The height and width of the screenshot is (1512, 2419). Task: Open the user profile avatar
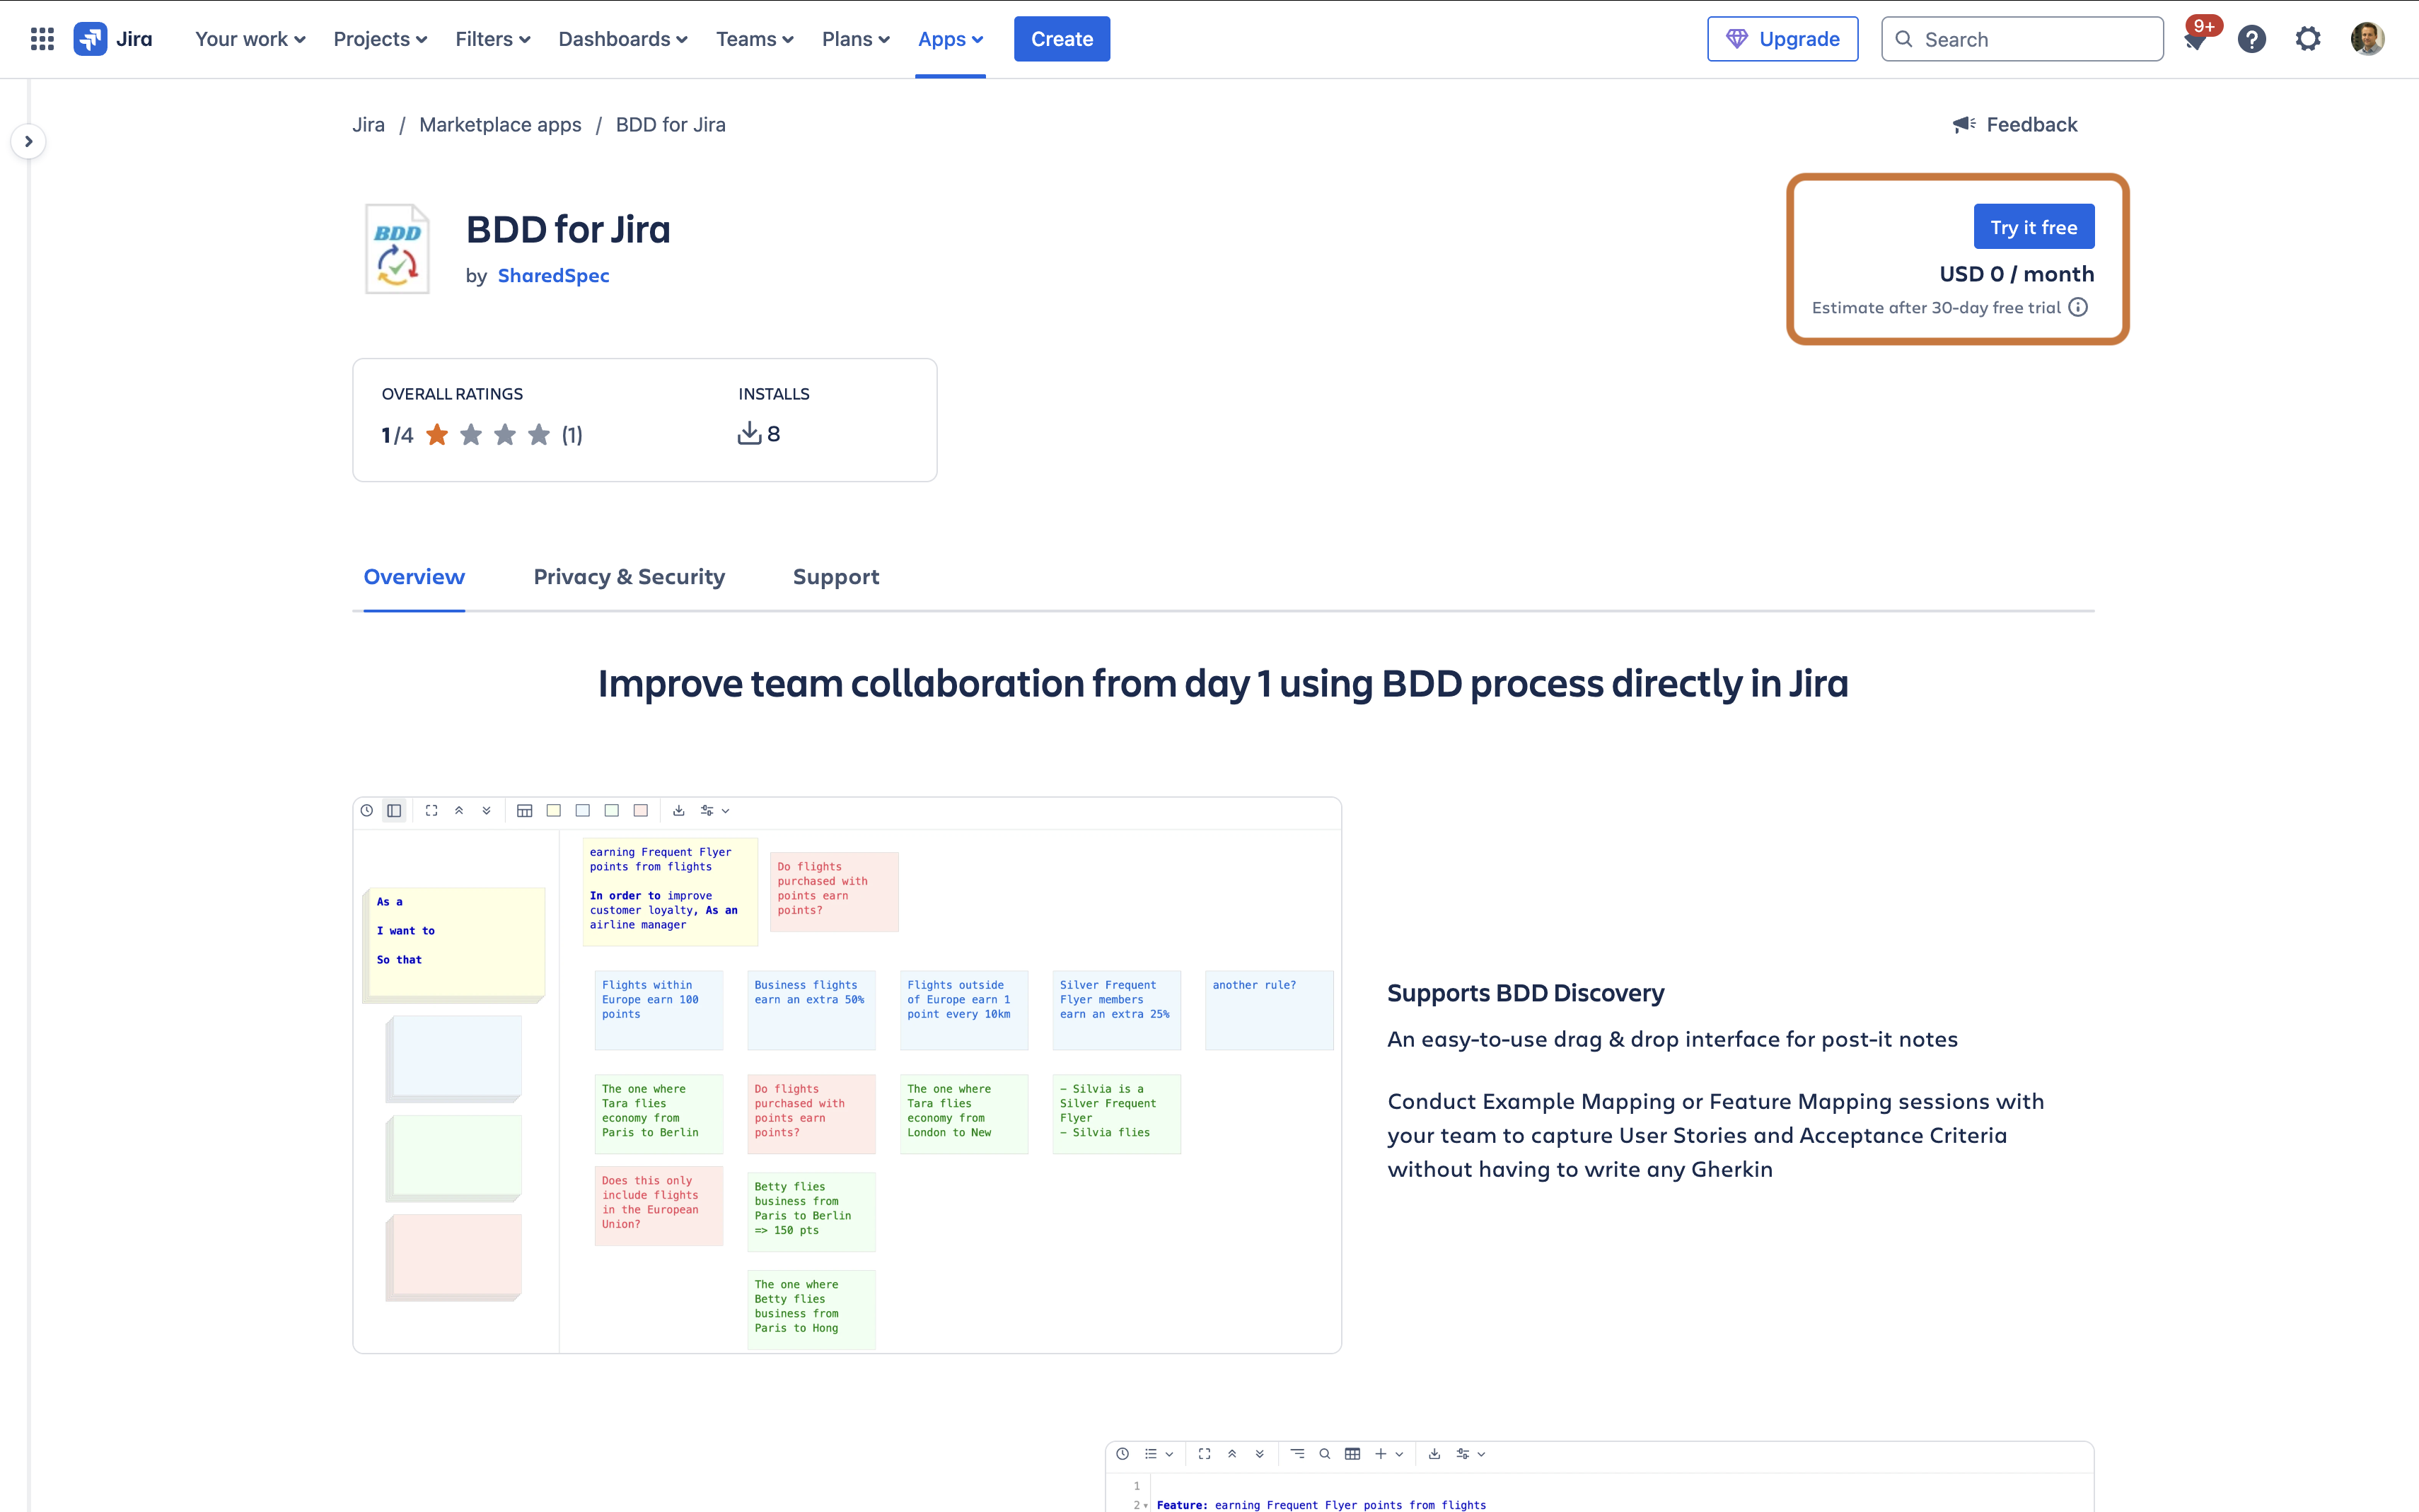(2367, 39)
